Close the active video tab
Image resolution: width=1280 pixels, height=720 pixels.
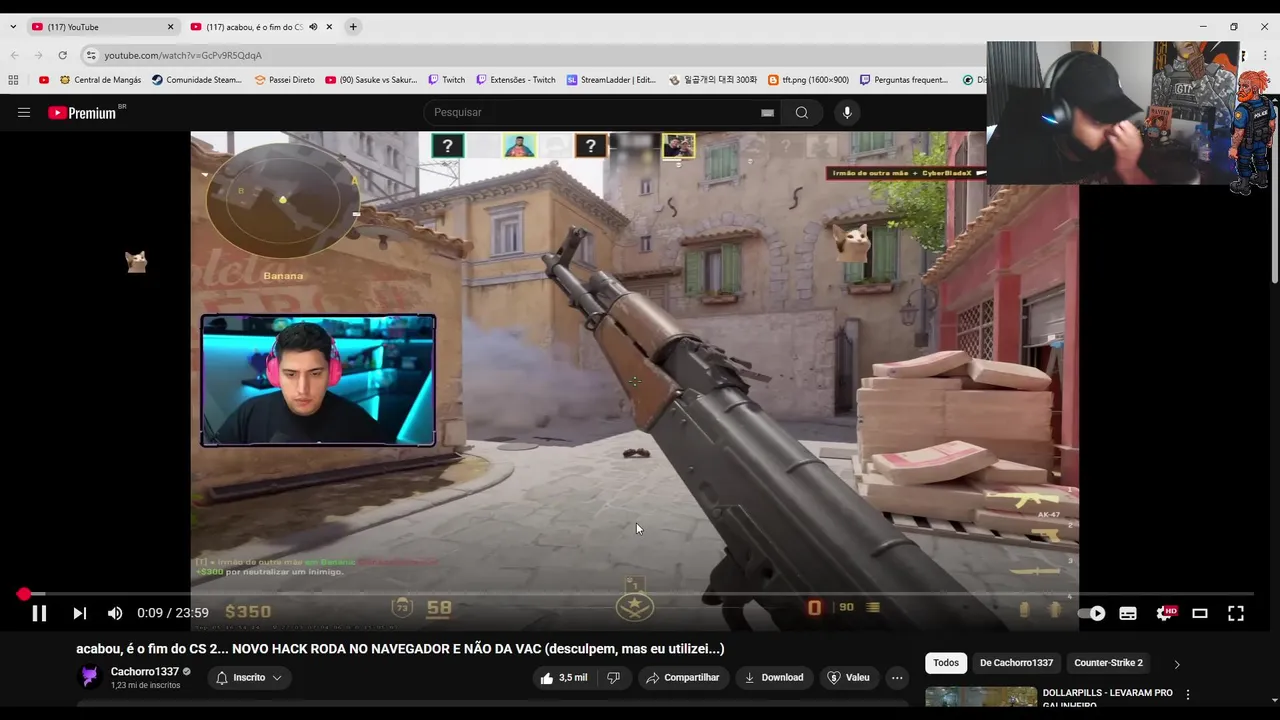coord(329,27)
